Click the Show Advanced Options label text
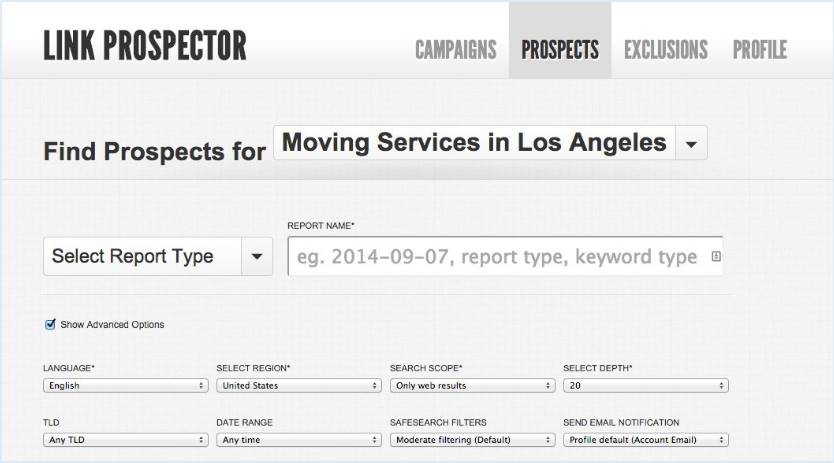 pyautogui.click(x=112, y=325)
